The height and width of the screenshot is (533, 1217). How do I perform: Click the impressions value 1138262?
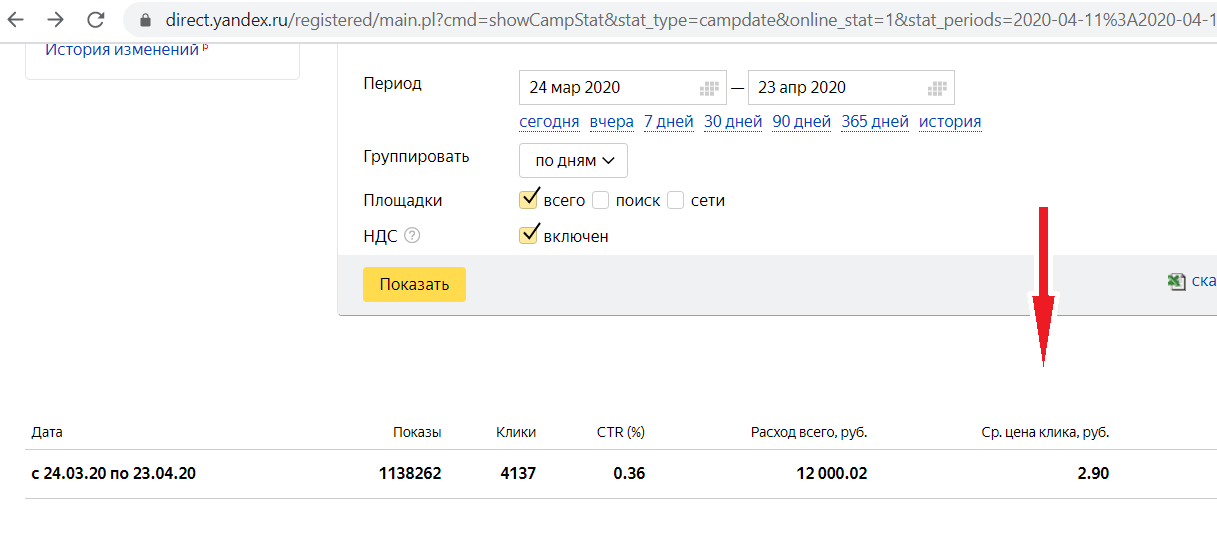point(410,474)
